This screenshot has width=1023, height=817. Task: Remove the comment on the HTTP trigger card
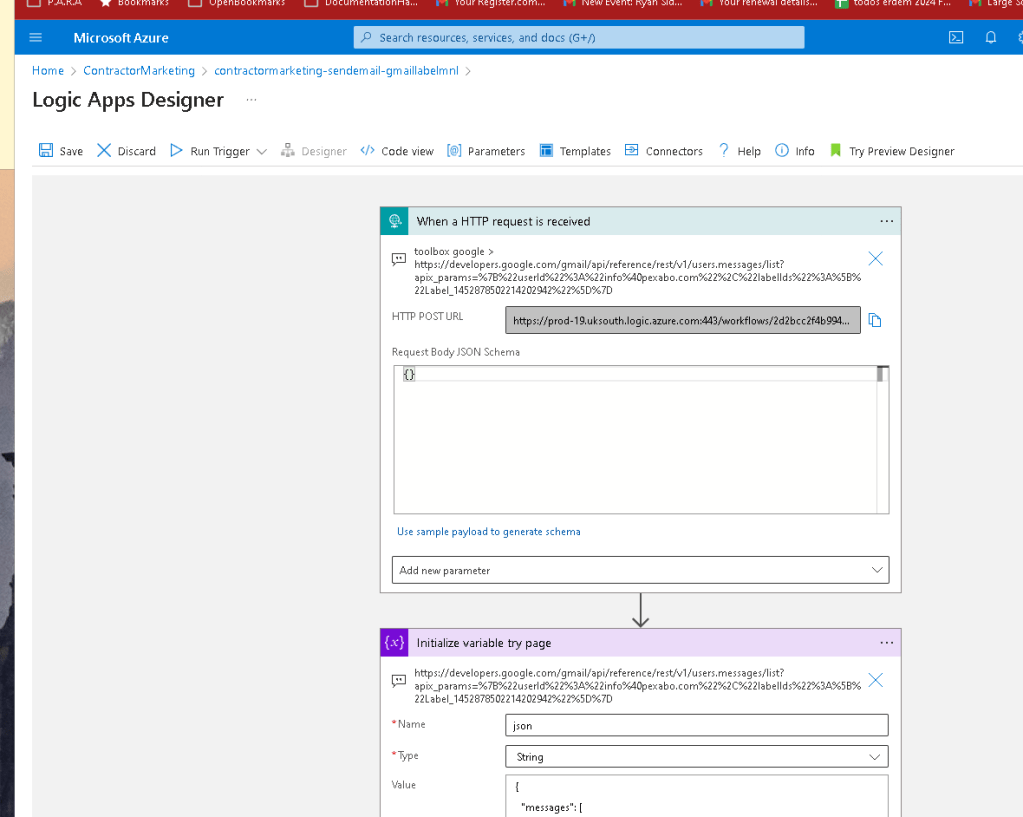(x=876, y=258)
